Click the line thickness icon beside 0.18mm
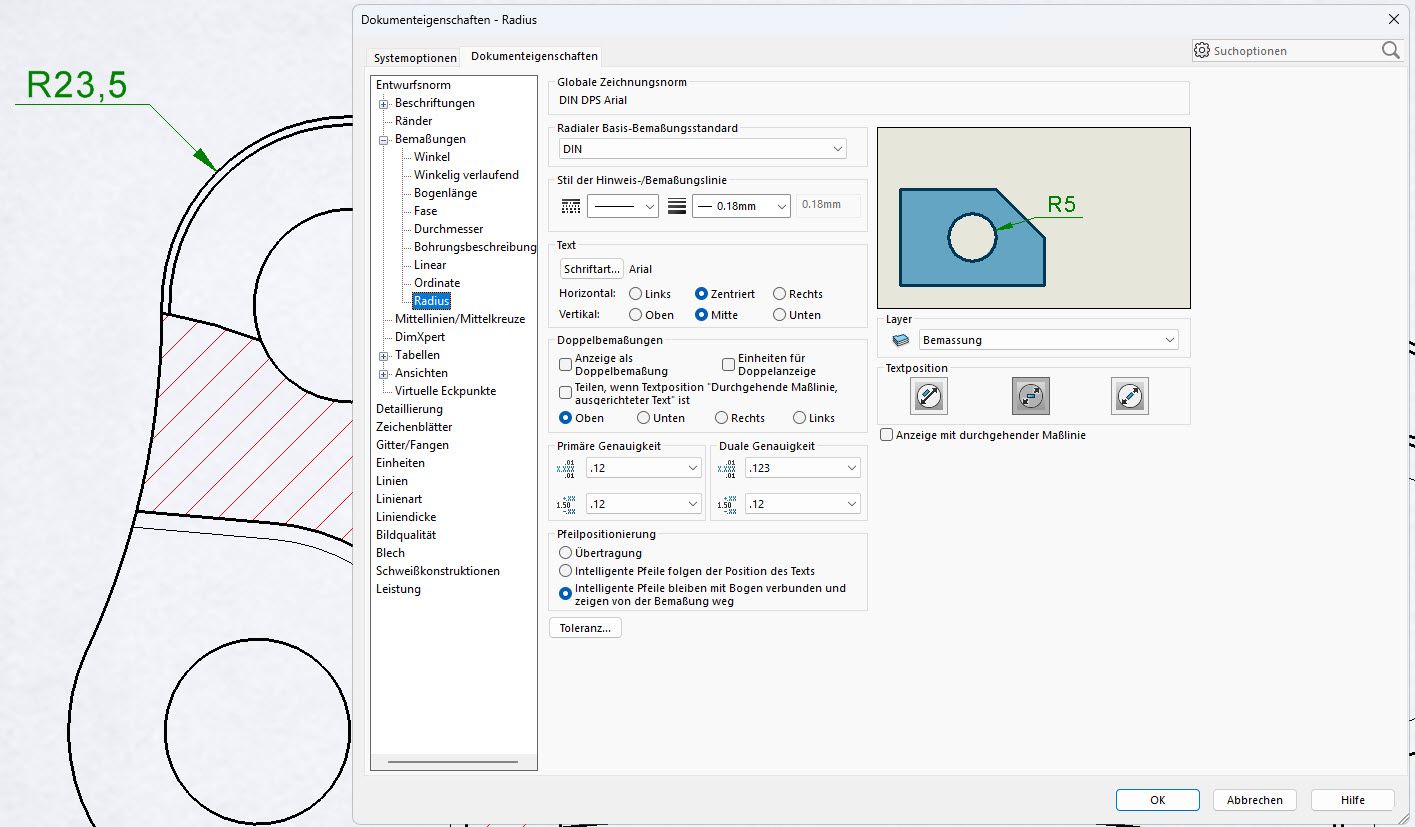 point(677,206)
